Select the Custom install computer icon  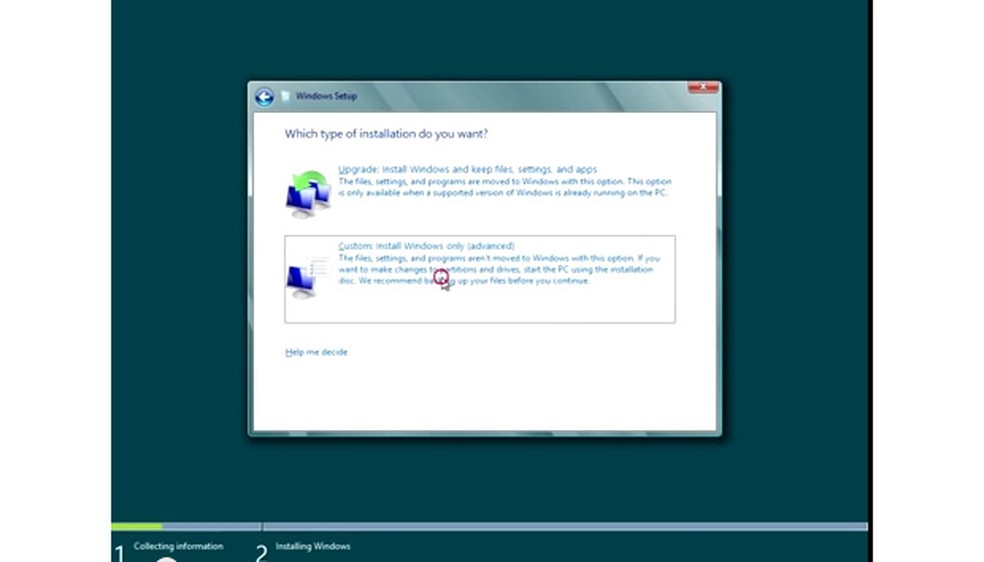click(x=308, y=277)
